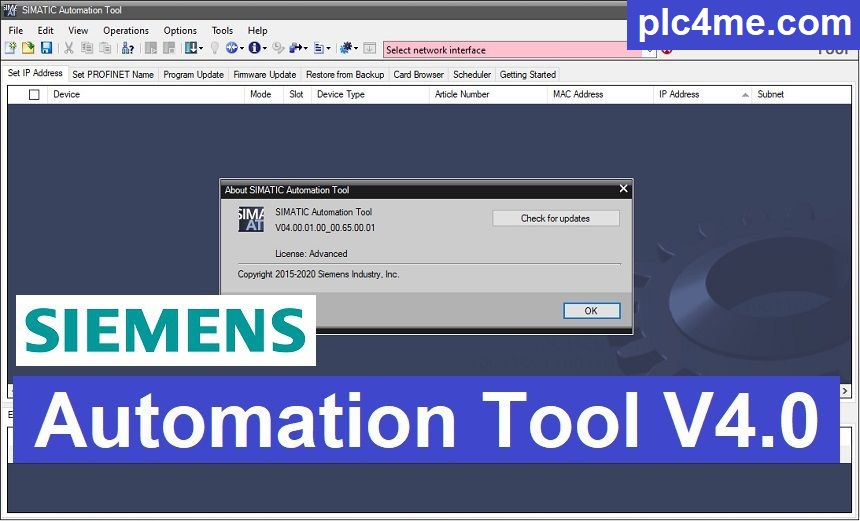Image resolution: width=860 pixels, height=521 pixels.
Task: Open the Operations menu
Action: pyautogui.click(x=125, y=31)
